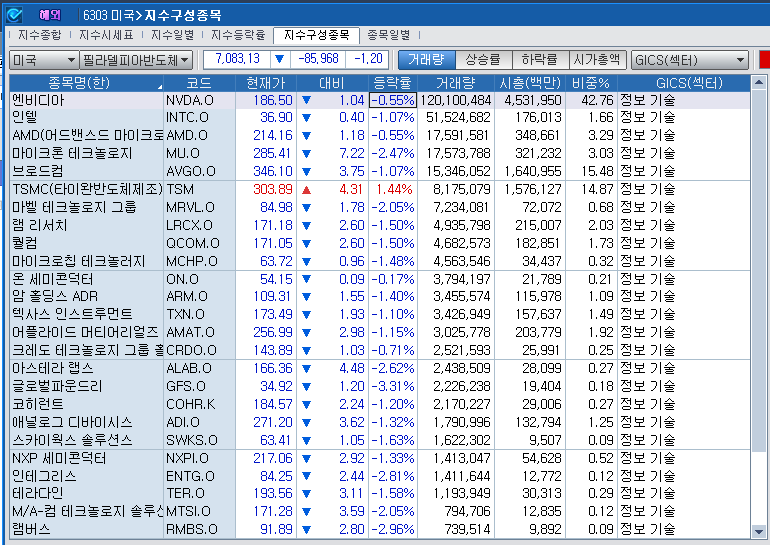The image size is (770, 545).
Task: Sort by 현재가 column header
Action: 266,83
